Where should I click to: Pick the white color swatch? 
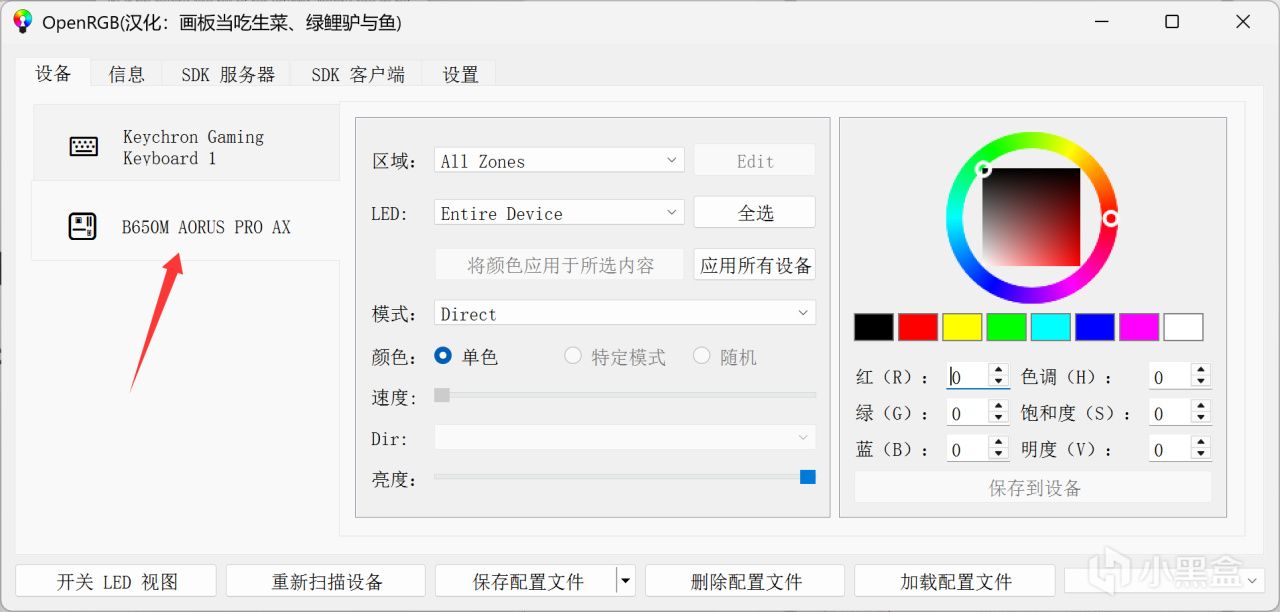coord(1184,327)
